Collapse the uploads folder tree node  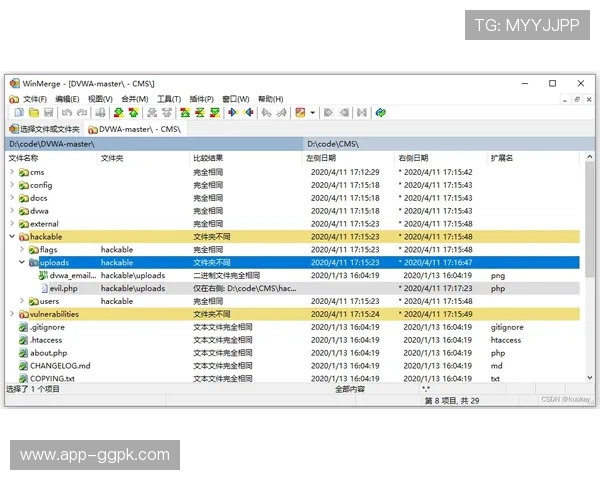coord(22,263)
